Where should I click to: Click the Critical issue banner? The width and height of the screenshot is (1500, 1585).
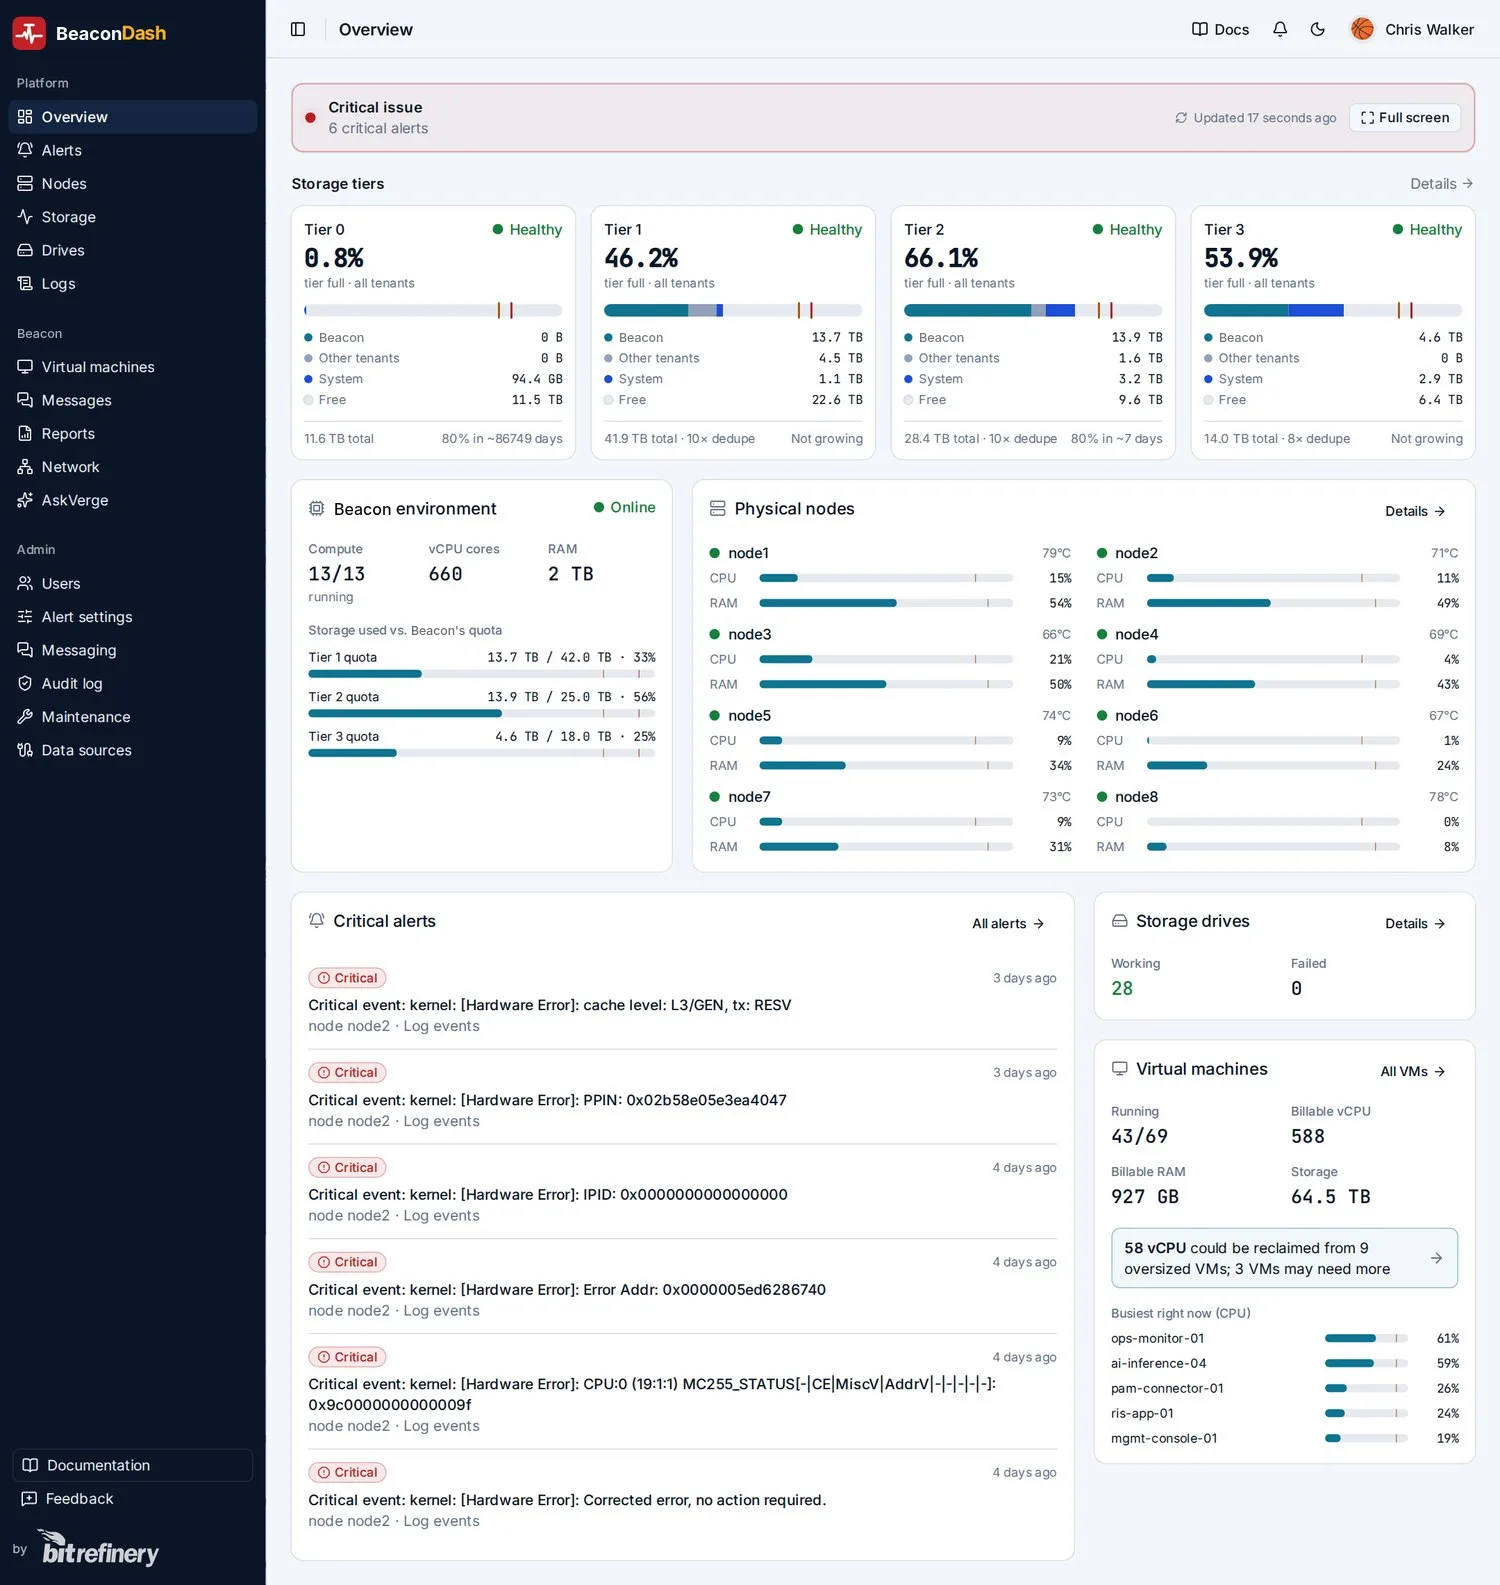(x=882, y=117)
